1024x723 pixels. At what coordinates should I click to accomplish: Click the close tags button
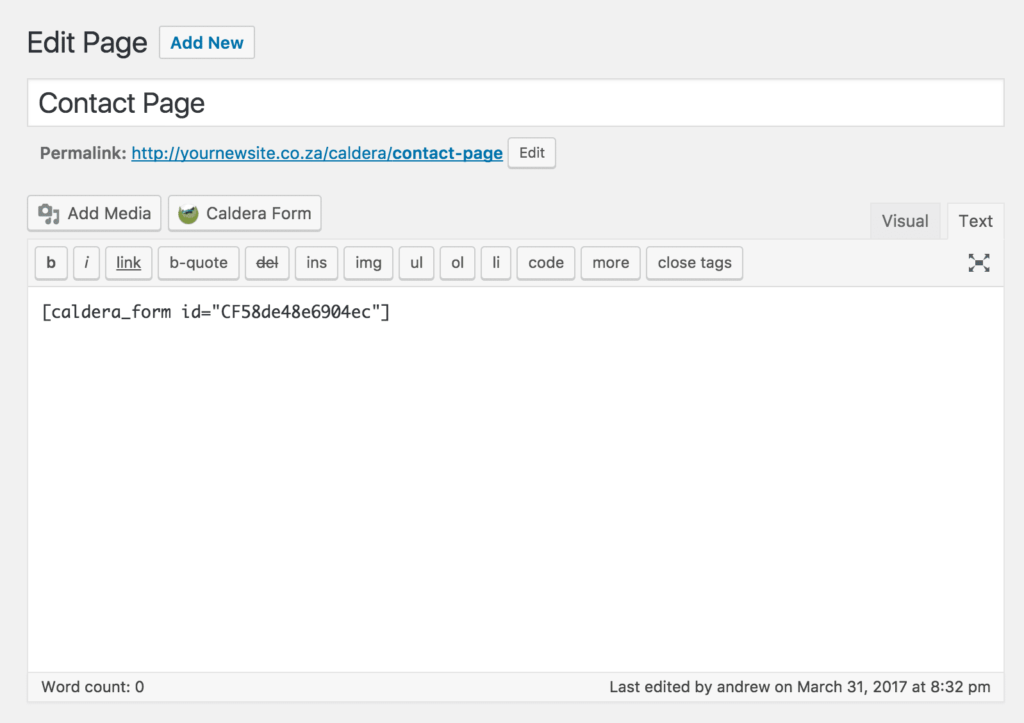coord(694,263)
